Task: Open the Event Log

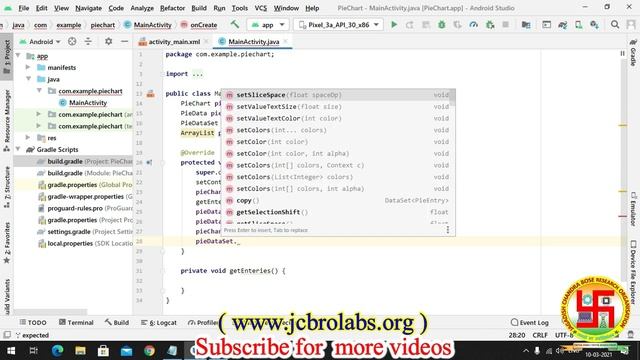Action: [529, 322]
